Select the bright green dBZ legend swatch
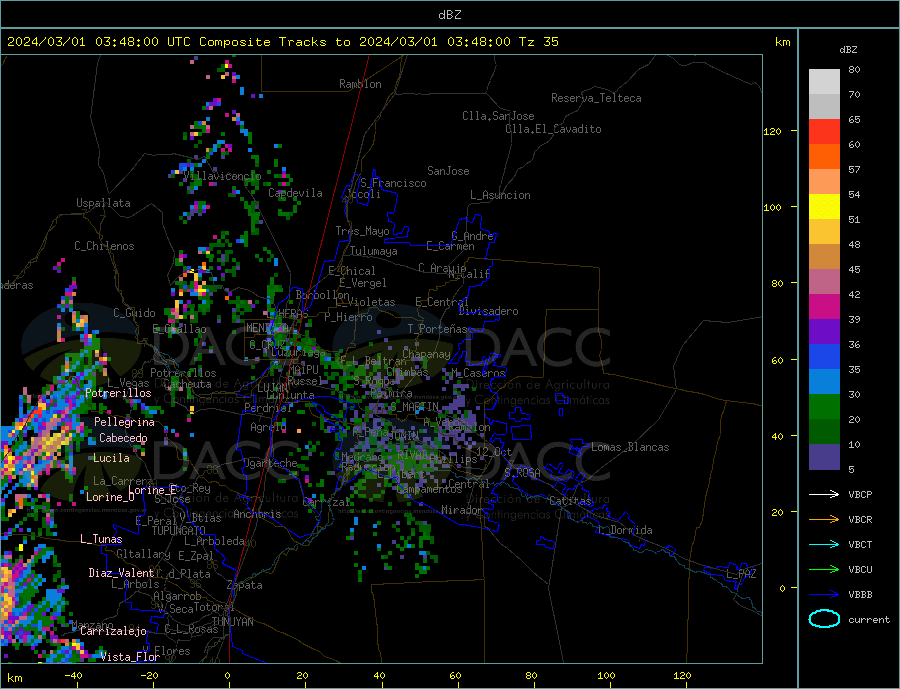Image resolution: width=900 pixels, height=689 pixels. (x=824, y=407)
